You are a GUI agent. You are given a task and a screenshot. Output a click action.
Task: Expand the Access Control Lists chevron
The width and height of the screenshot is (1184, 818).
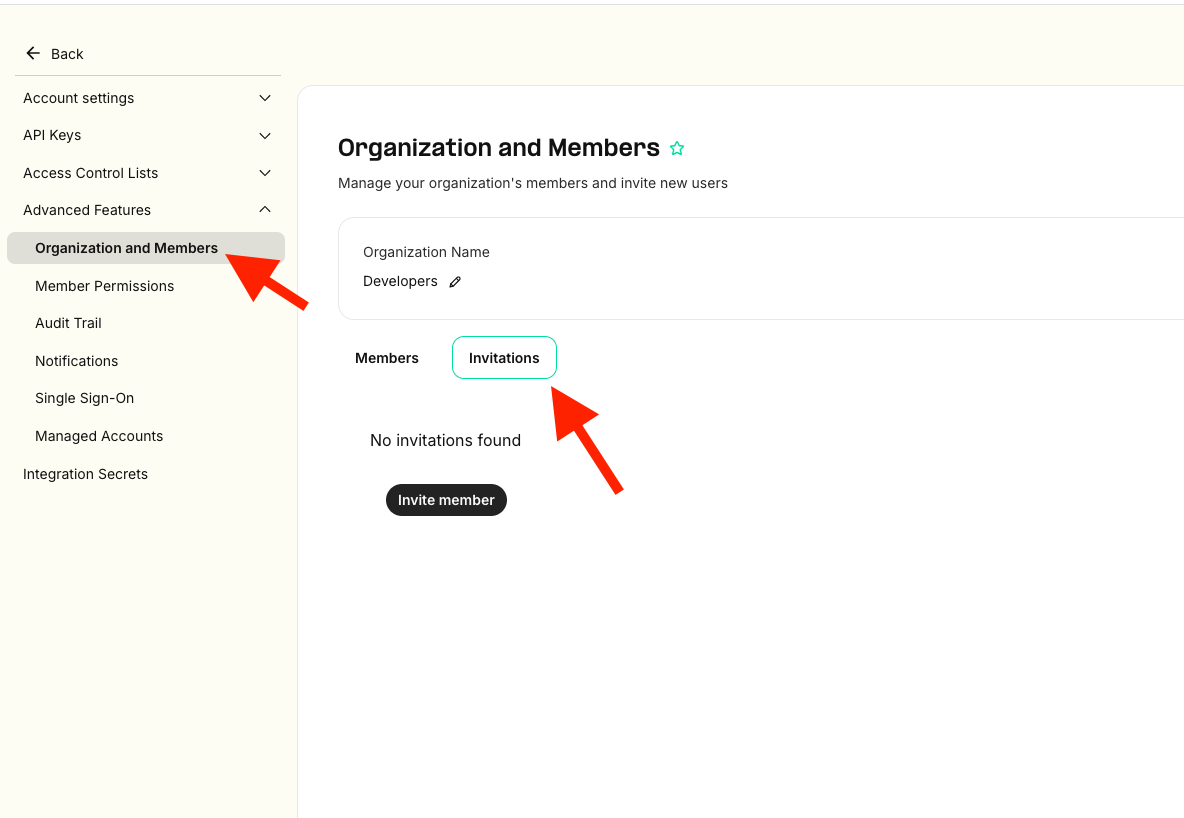(265, 173)
